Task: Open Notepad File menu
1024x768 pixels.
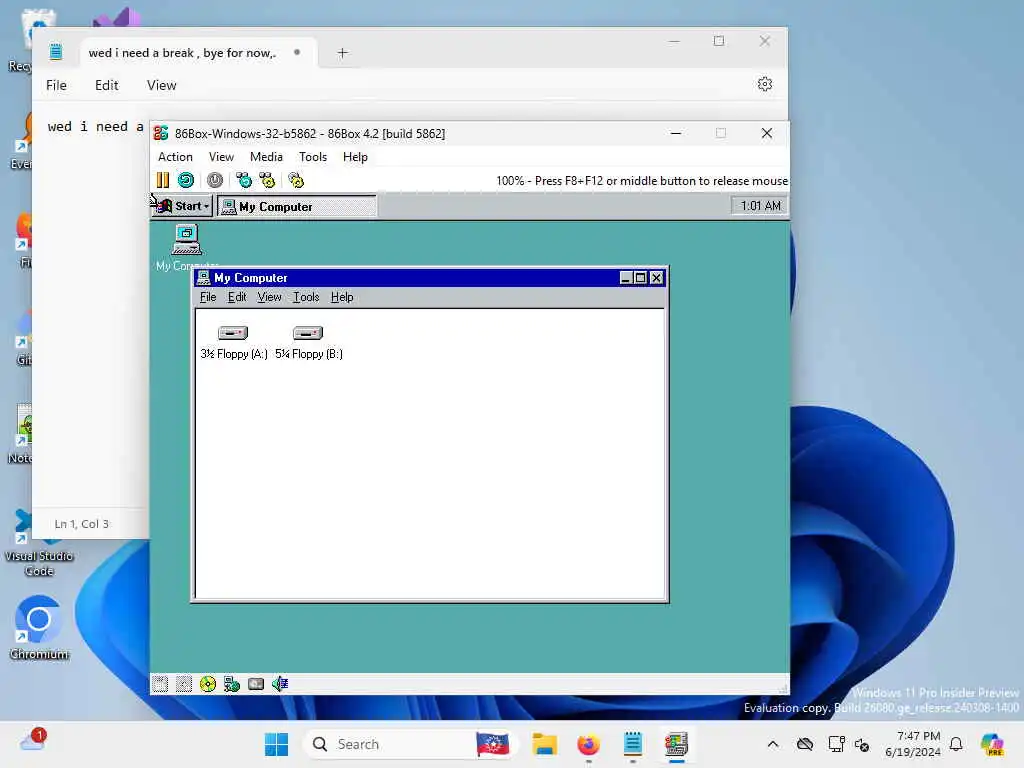Action: [56, 85]
